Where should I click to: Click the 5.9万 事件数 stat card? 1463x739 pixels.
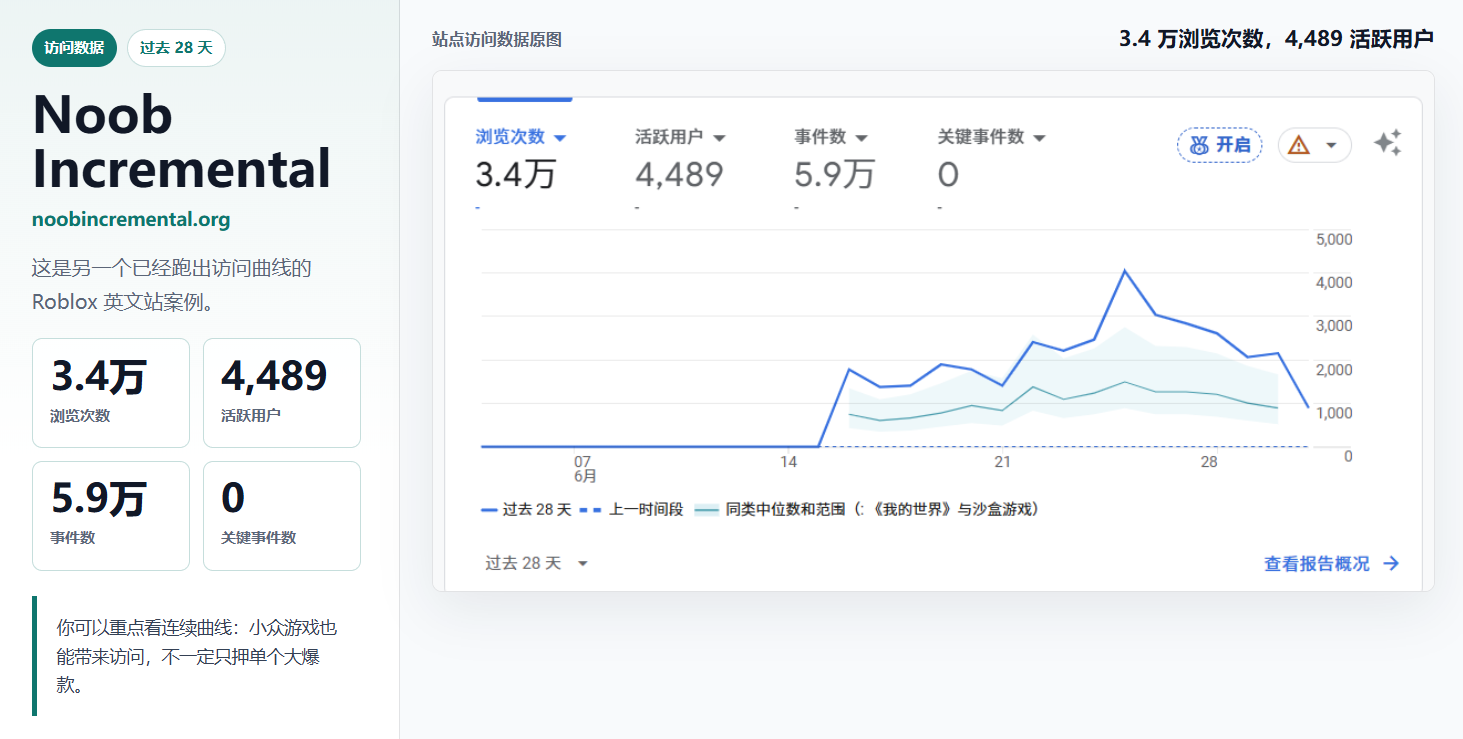point(111,516)
